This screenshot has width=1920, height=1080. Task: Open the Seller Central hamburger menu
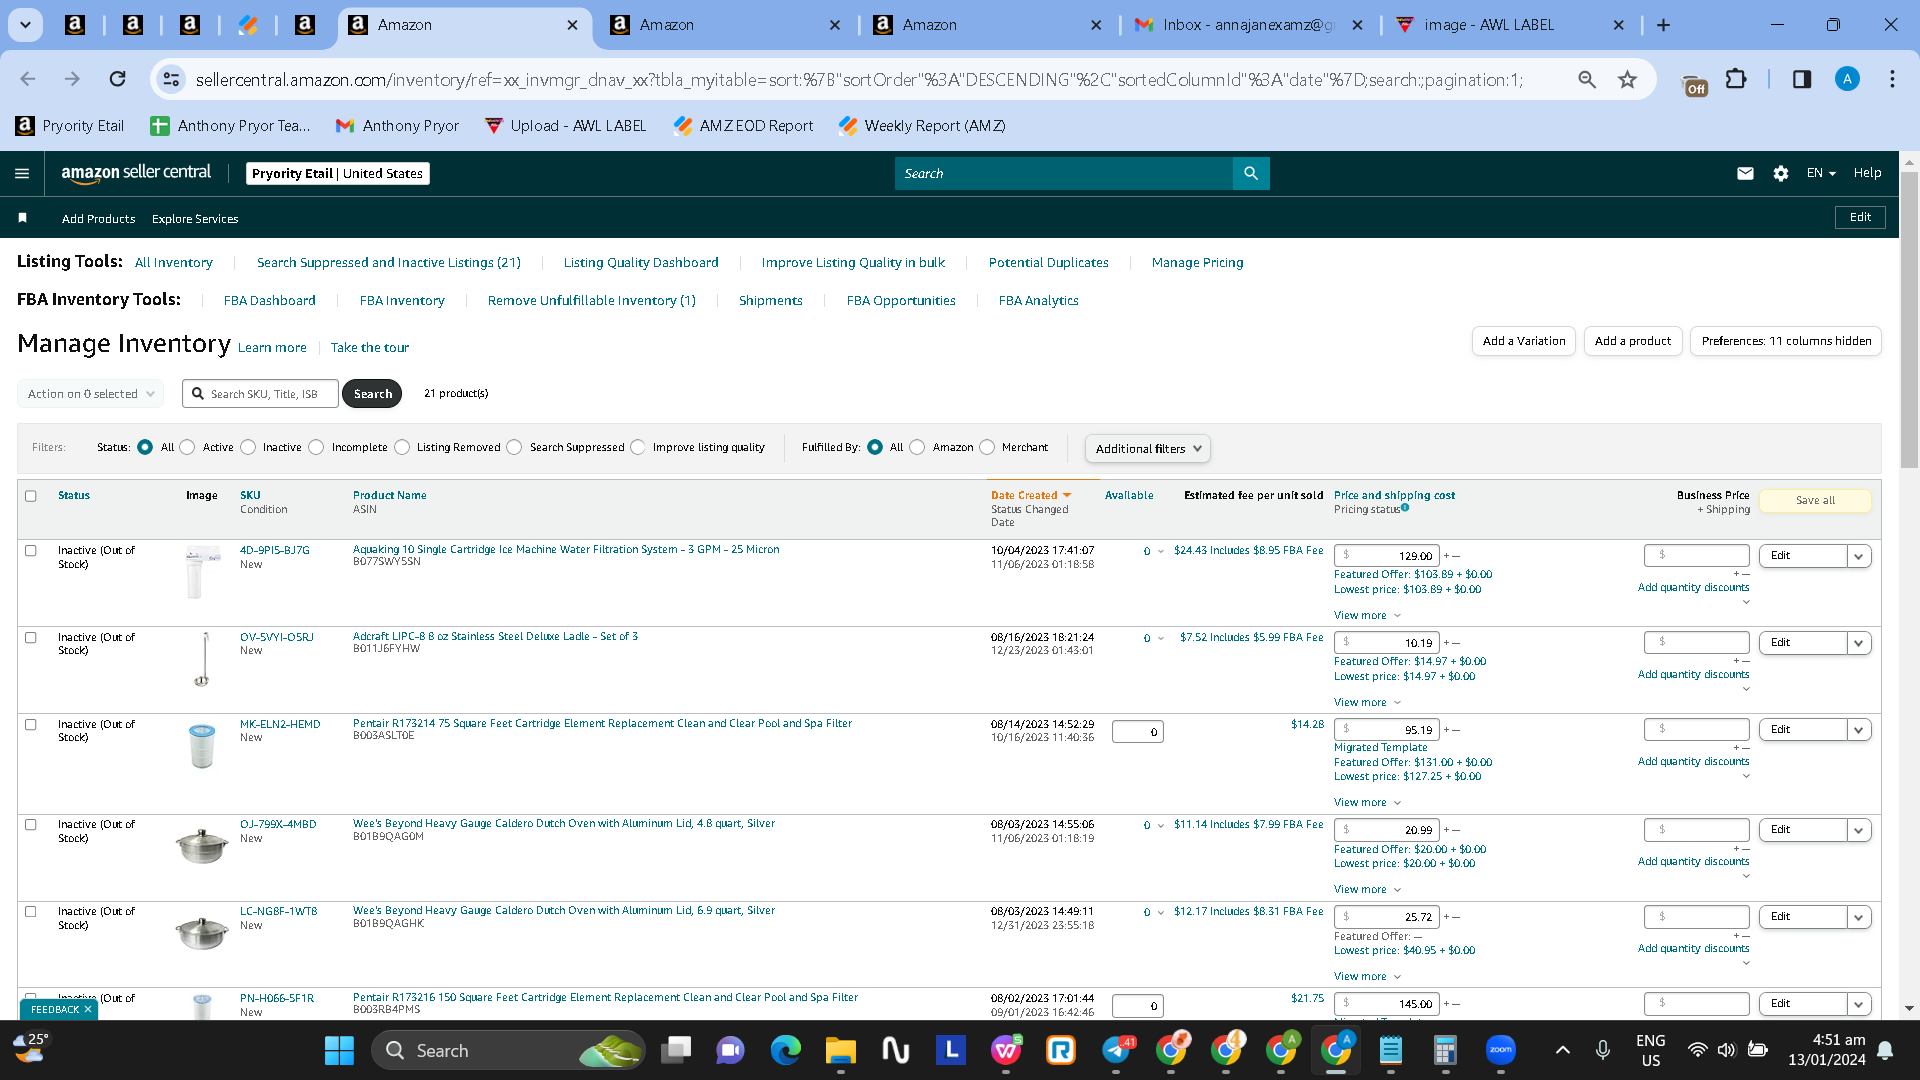(22, 173)
